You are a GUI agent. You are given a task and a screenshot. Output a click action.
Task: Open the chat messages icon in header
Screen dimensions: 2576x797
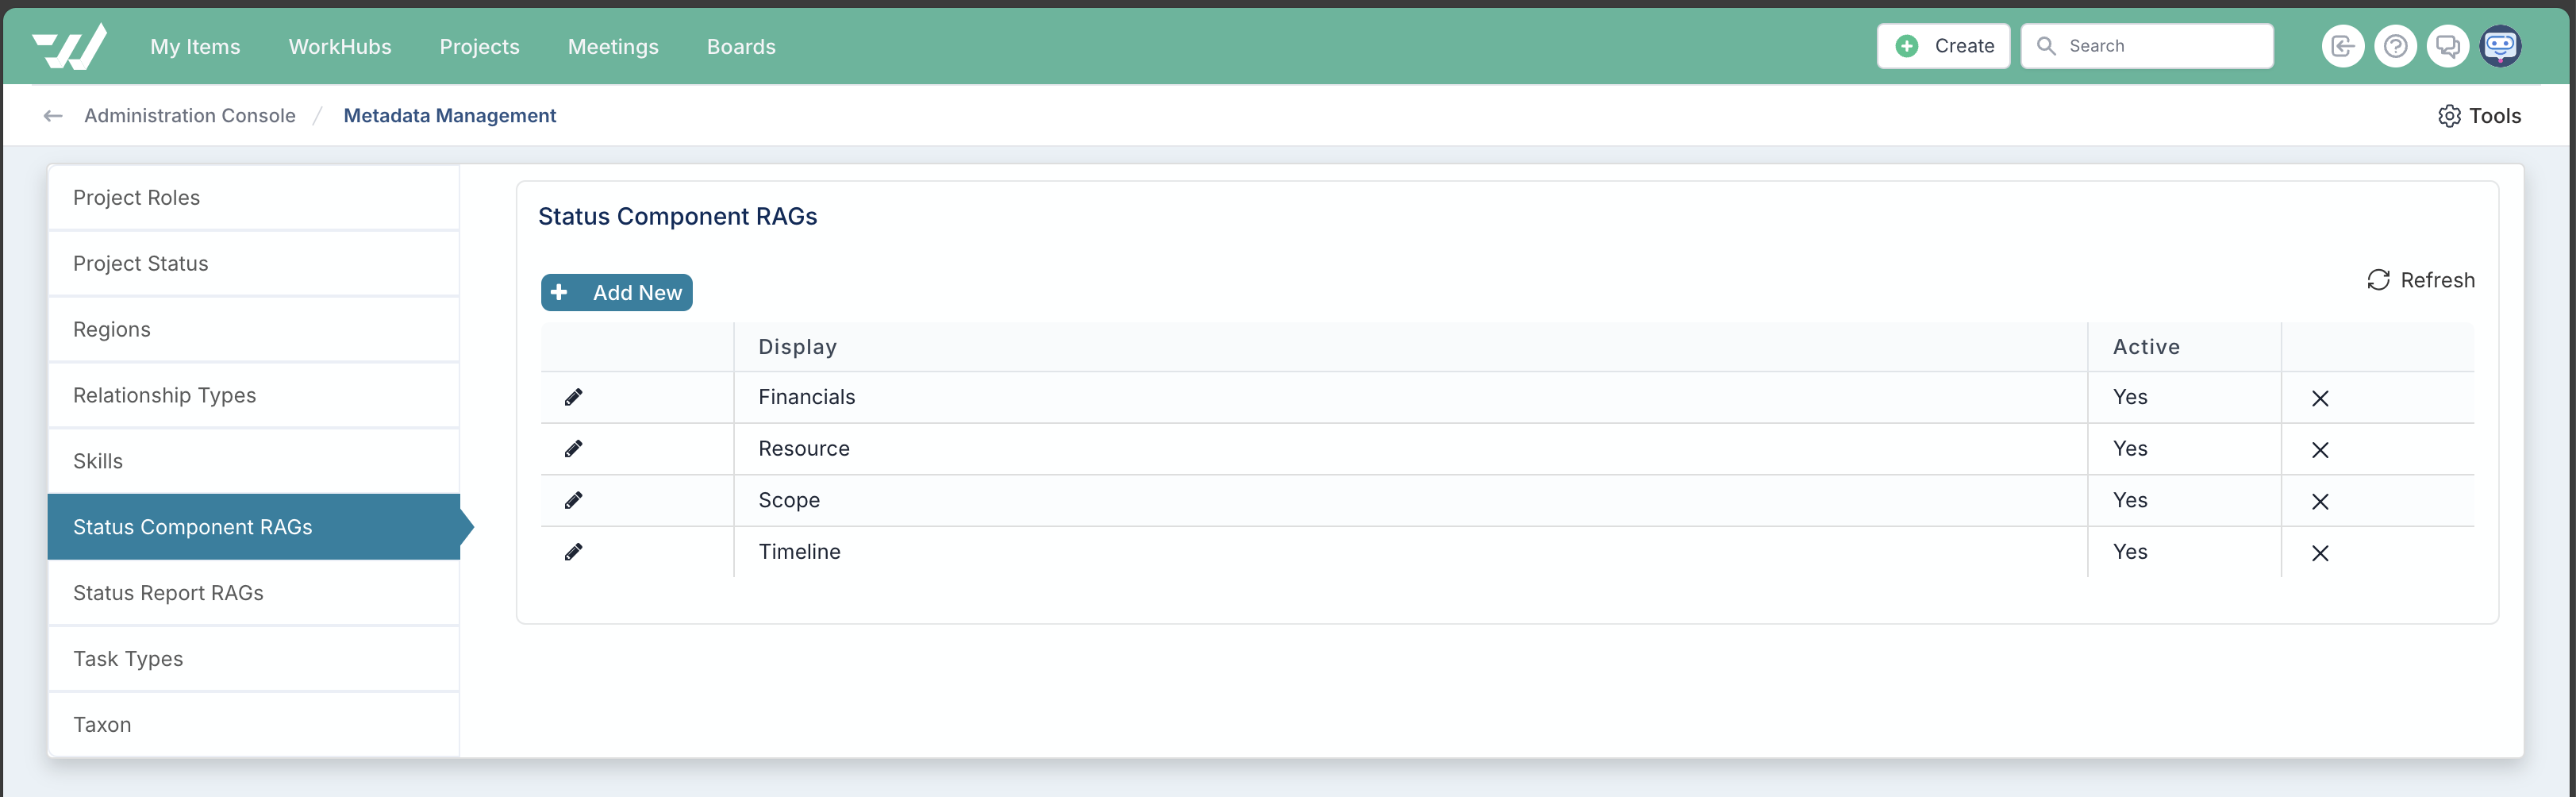click(2447, 46)
